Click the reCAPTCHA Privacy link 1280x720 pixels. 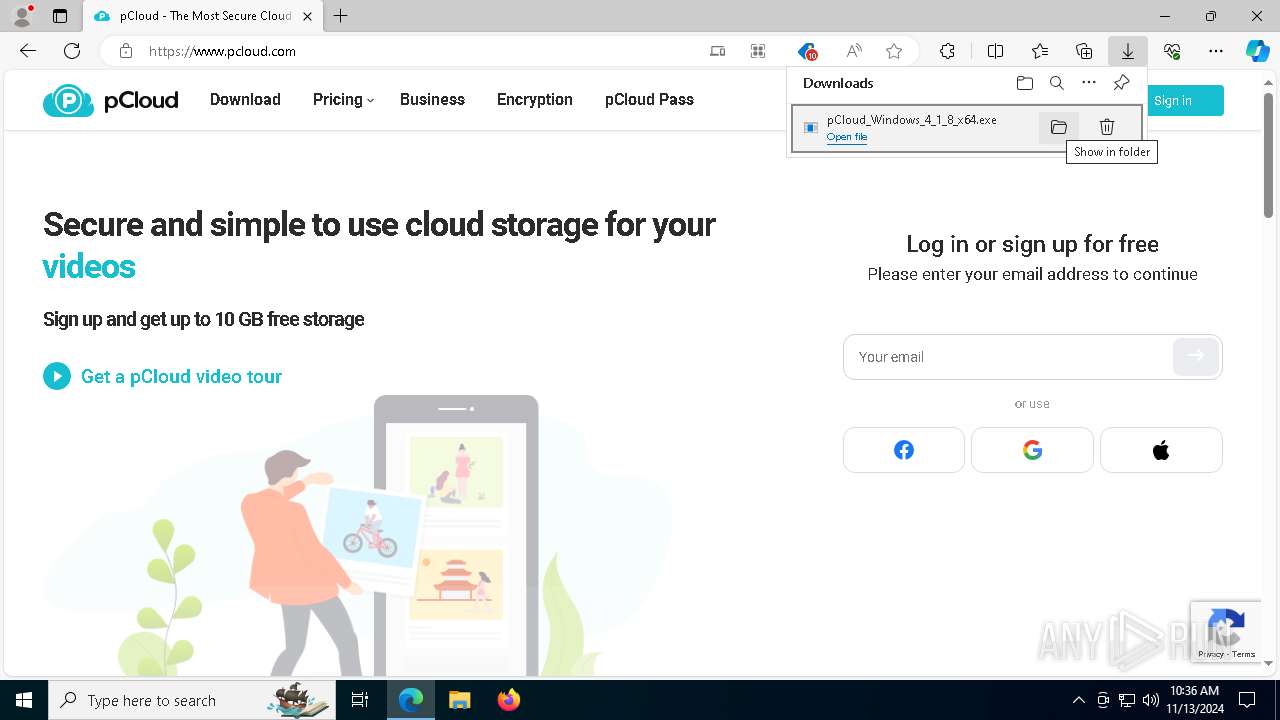1210,654
